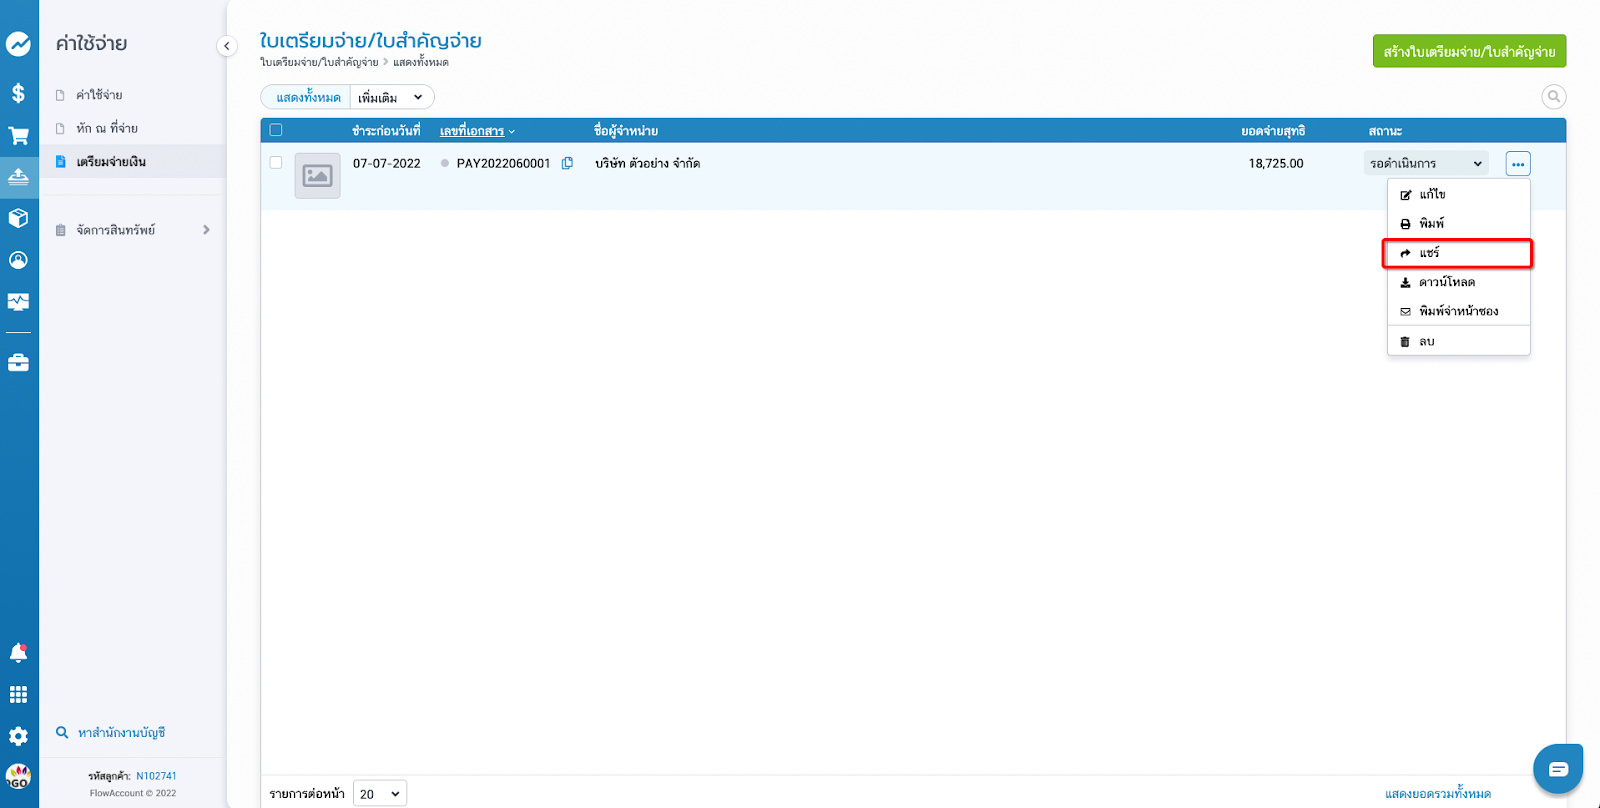Click the shopping cart icon in sidebar
Screen dimensions: 1600x808
tap(18, 136)
